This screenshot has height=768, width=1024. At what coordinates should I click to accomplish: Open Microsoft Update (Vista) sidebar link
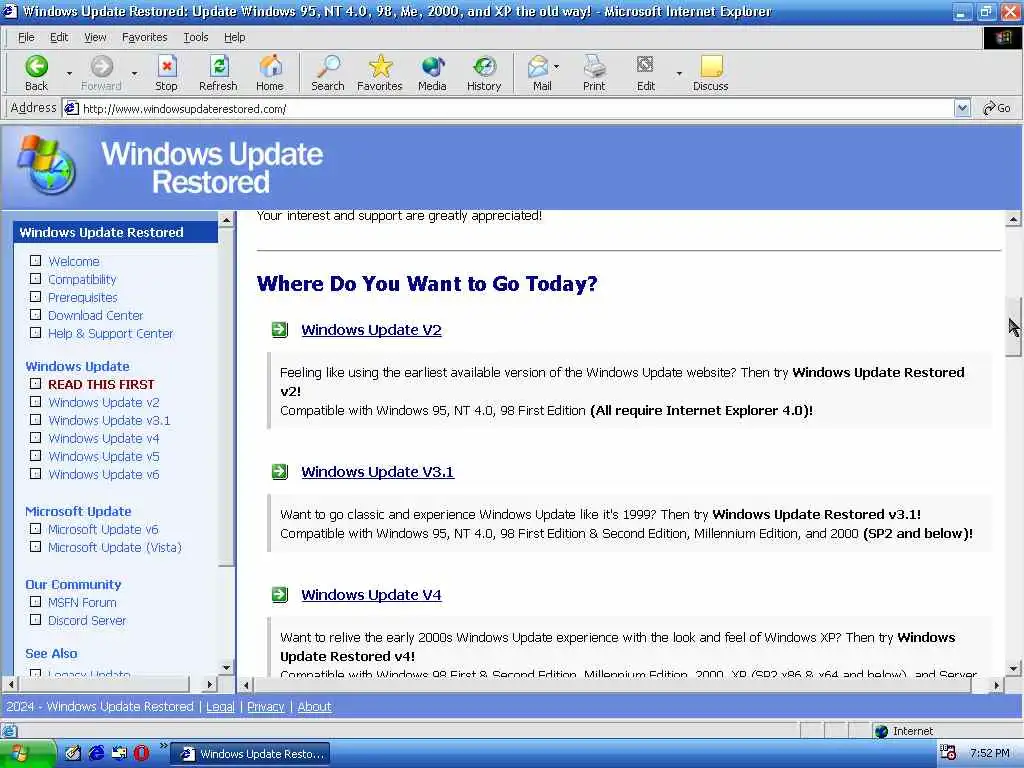[115, 547]
